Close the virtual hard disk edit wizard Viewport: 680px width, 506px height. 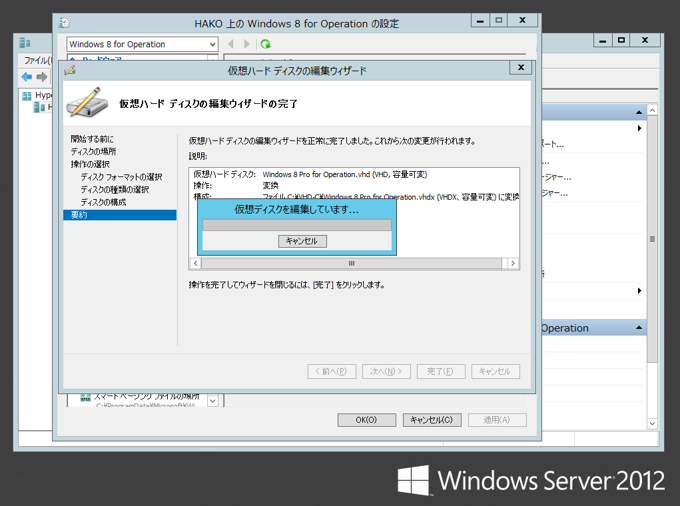pyautogui.click(x=521, y=67)
